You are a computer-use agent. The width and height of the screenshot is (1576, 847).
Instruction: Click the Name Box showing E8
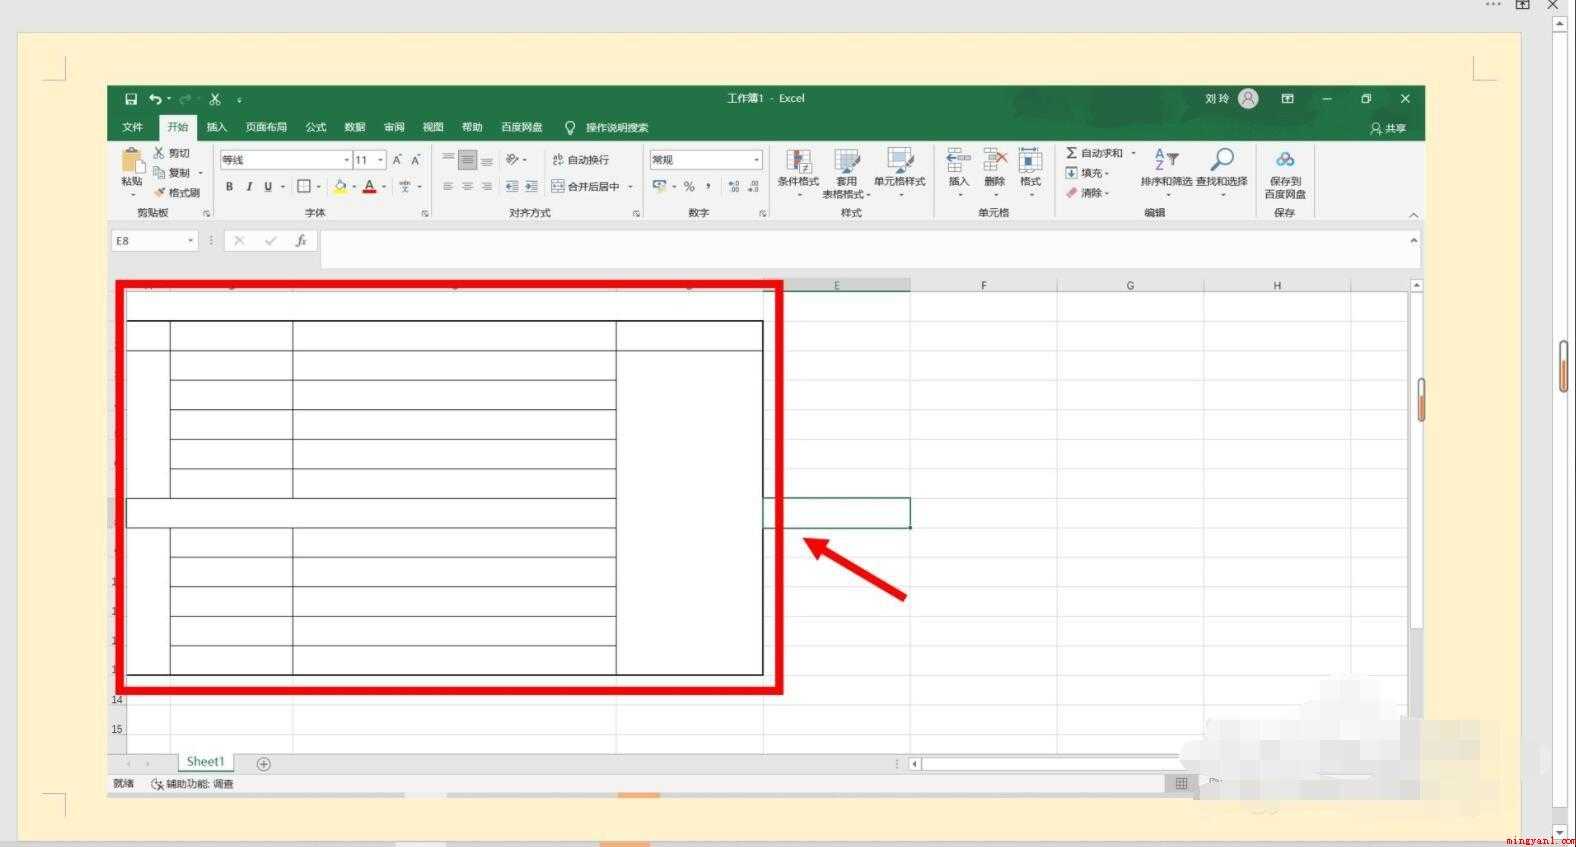155,241
